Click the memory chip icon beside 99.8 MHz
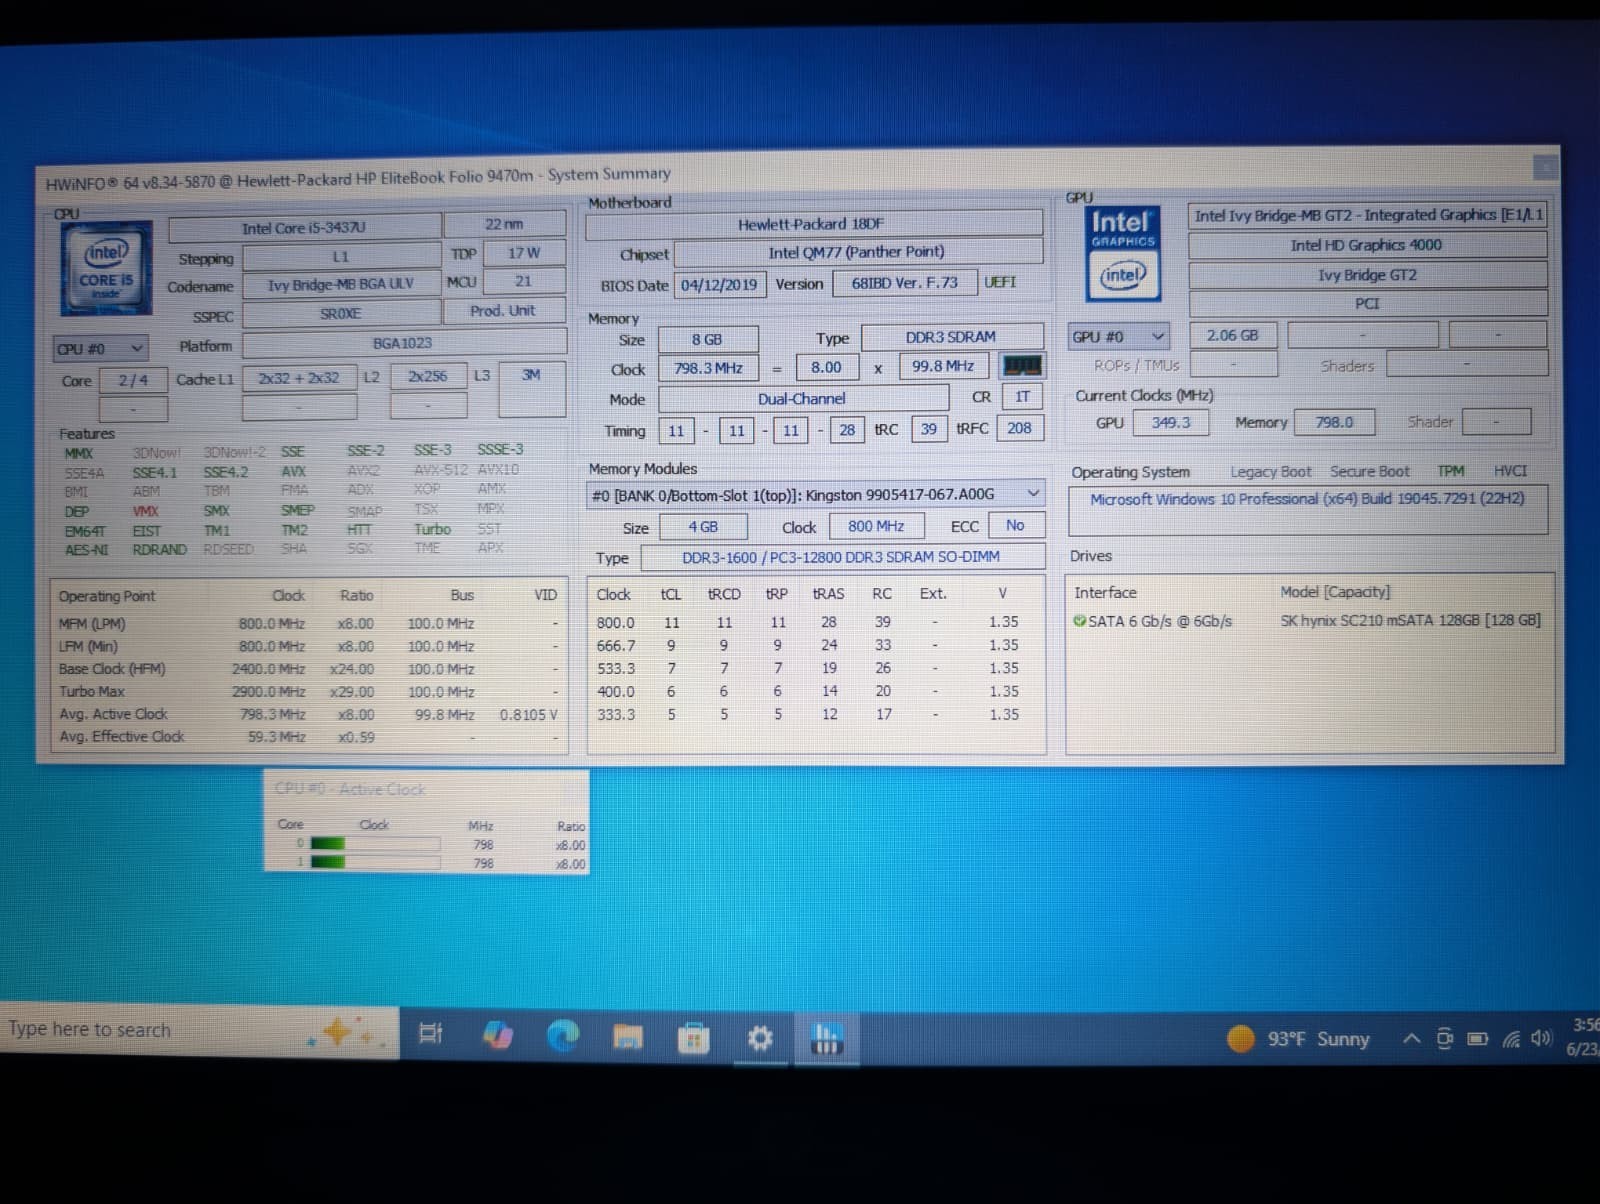 1022,366
